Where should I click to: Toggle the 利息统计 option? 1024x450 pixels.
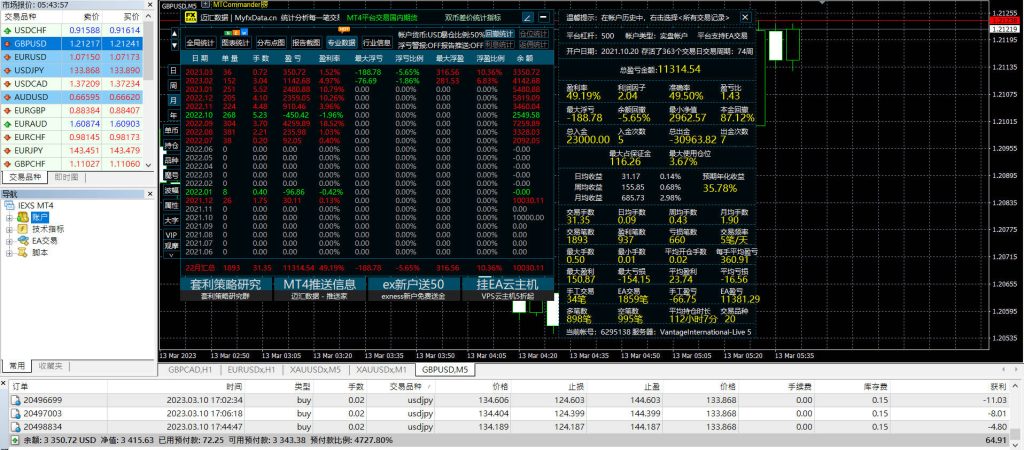pos(500,45)
